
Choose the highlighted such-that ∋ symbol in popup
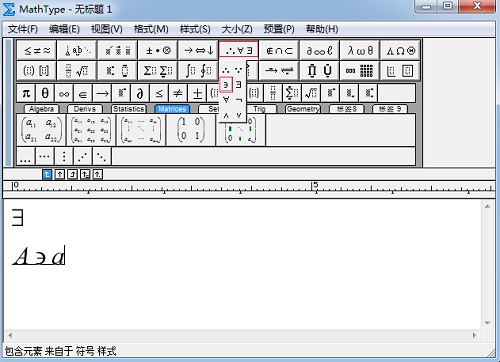pyautogui.click(x=226, y=85)
